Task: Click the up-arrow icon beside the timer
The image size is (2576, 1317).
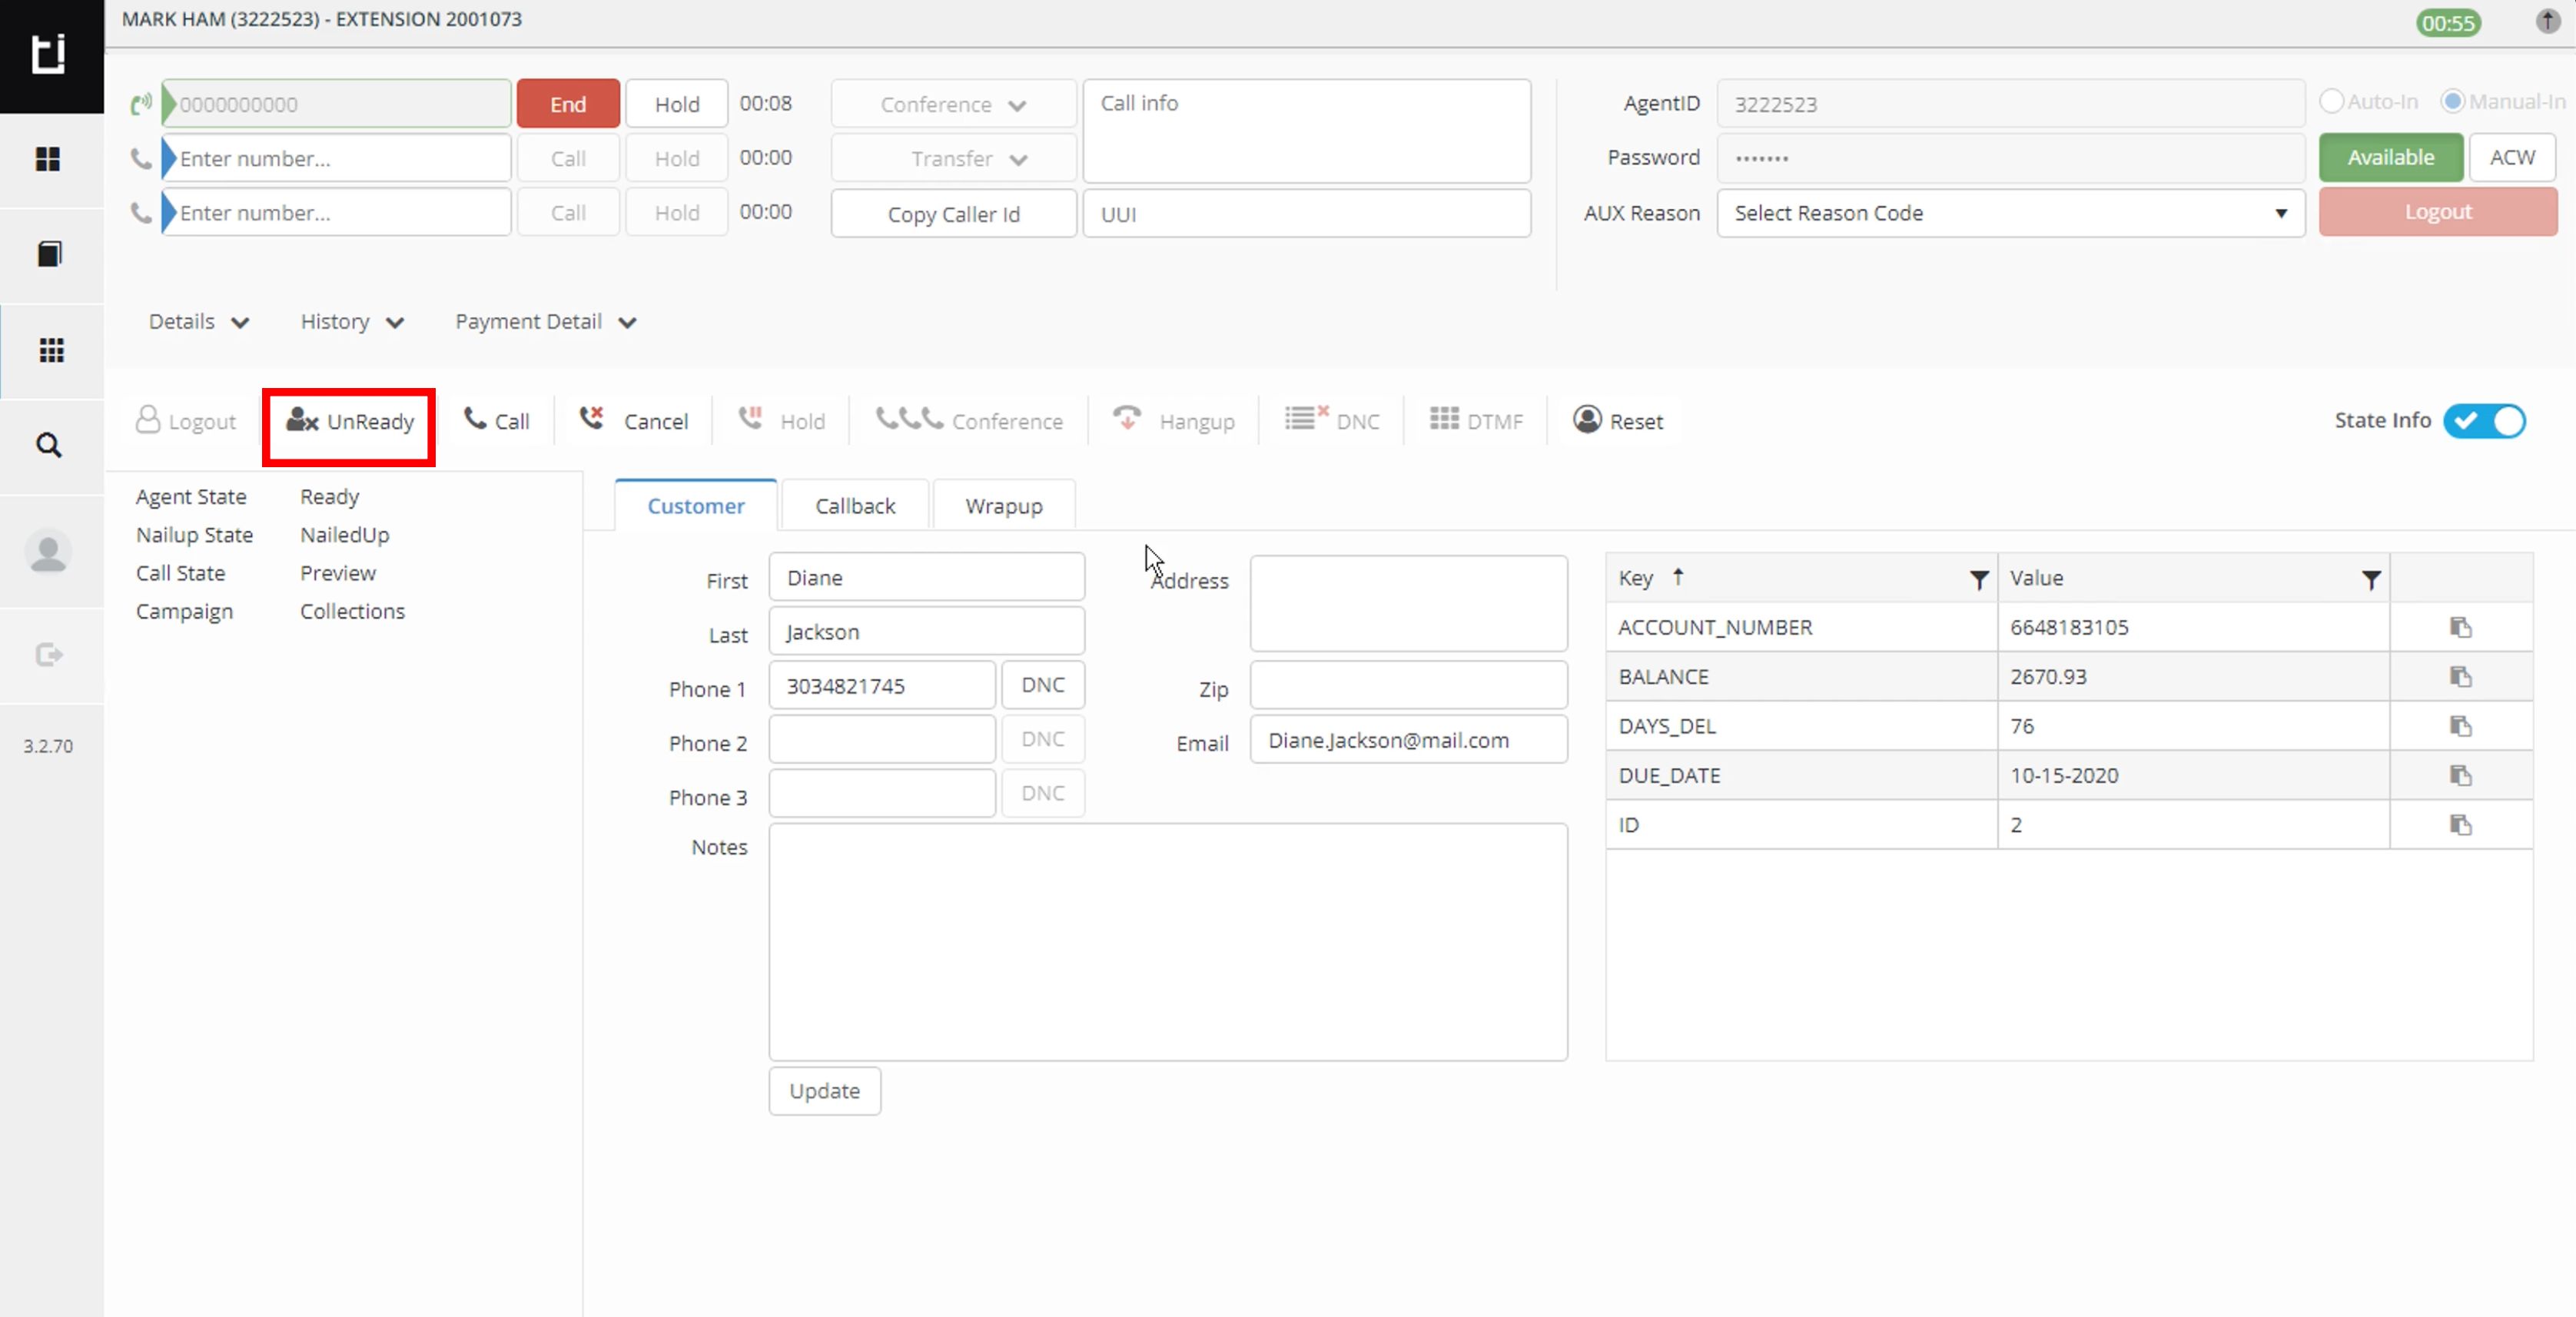Action: pyautogui.click(x=2548, y=21)
